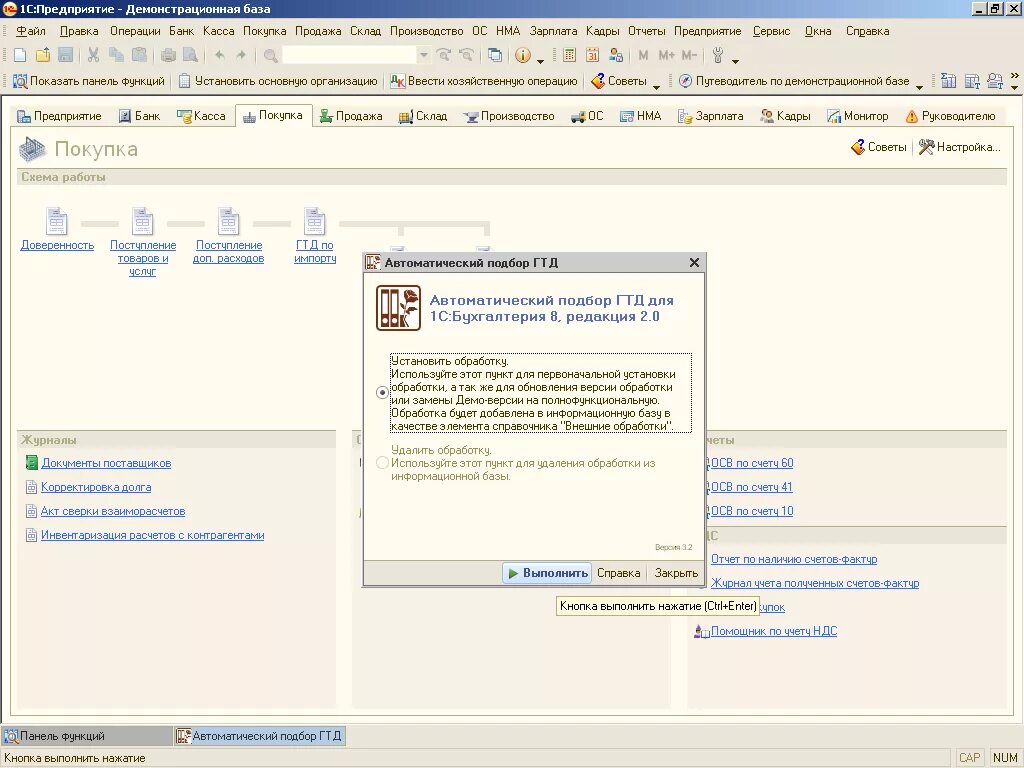Click the toolbar search input field
The image size is (1024, 768).
(349, 56)
